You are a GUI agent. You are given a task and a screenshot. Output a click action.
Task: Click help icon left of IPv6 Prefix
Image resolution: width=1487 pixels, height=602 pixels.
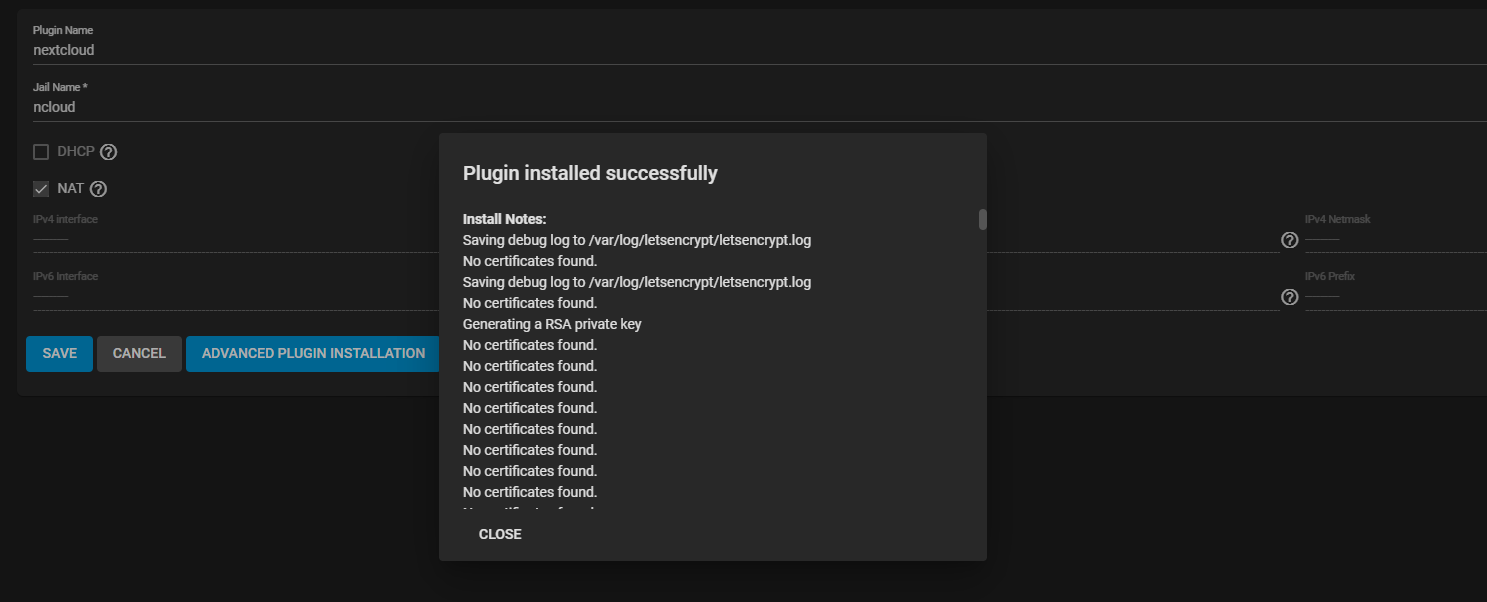point(1290,297)
